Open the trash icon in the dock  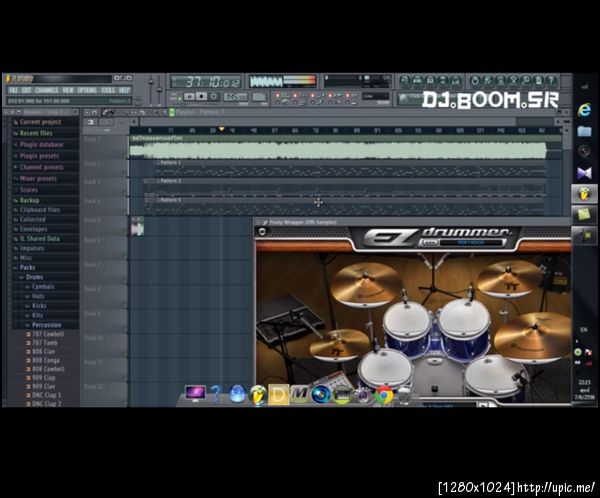point(404,395)
